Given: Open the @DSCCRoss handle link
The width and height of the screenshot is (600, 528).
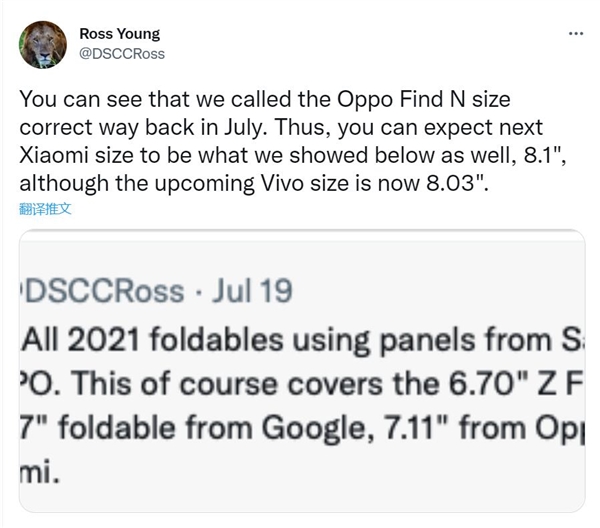Looking at the screenshot, I should click(x=121, y=53).
